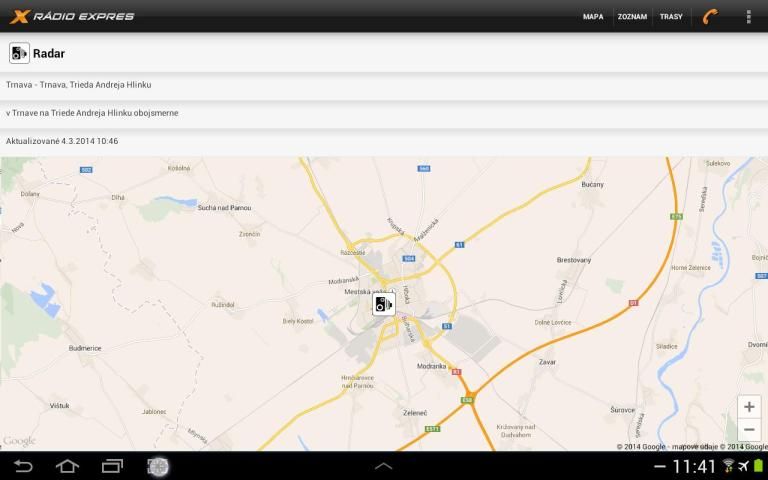
Task: Tap the Aktualizované 4.3.2014 10:46 row
Action: pos(384,141)
